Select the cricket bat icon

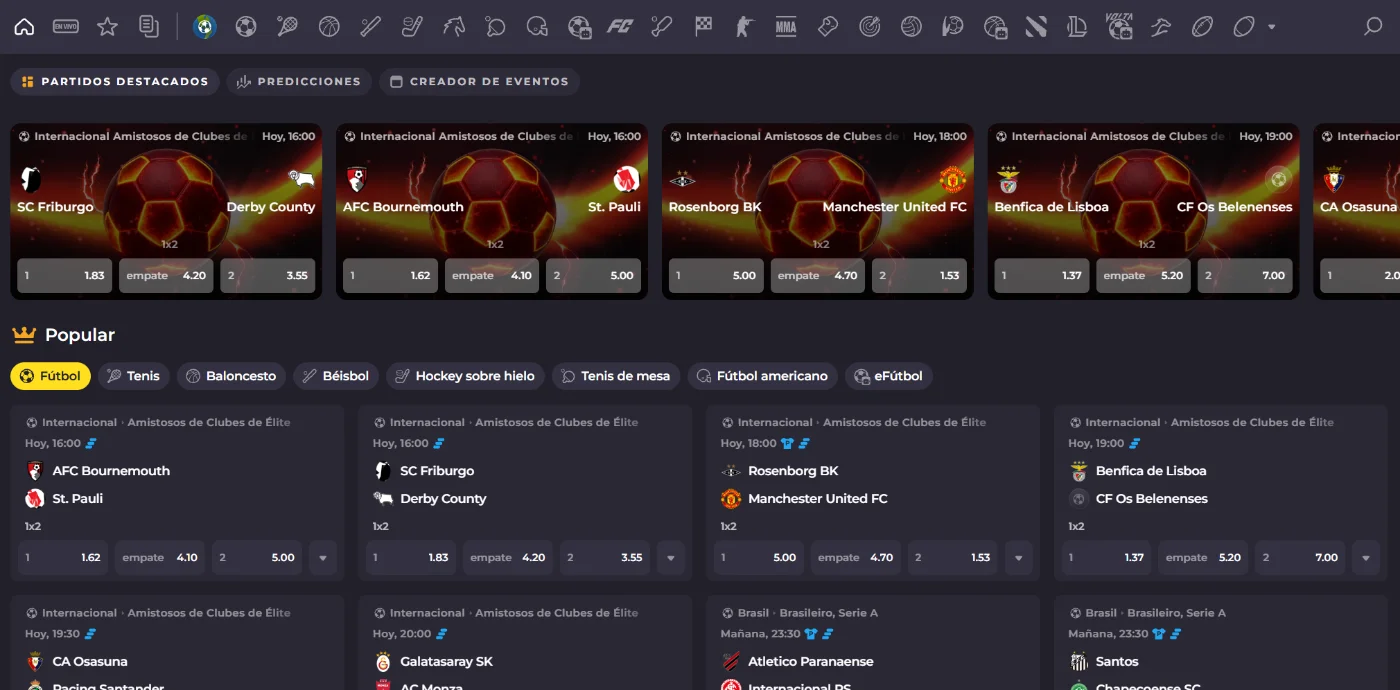[x=661, y=27]
